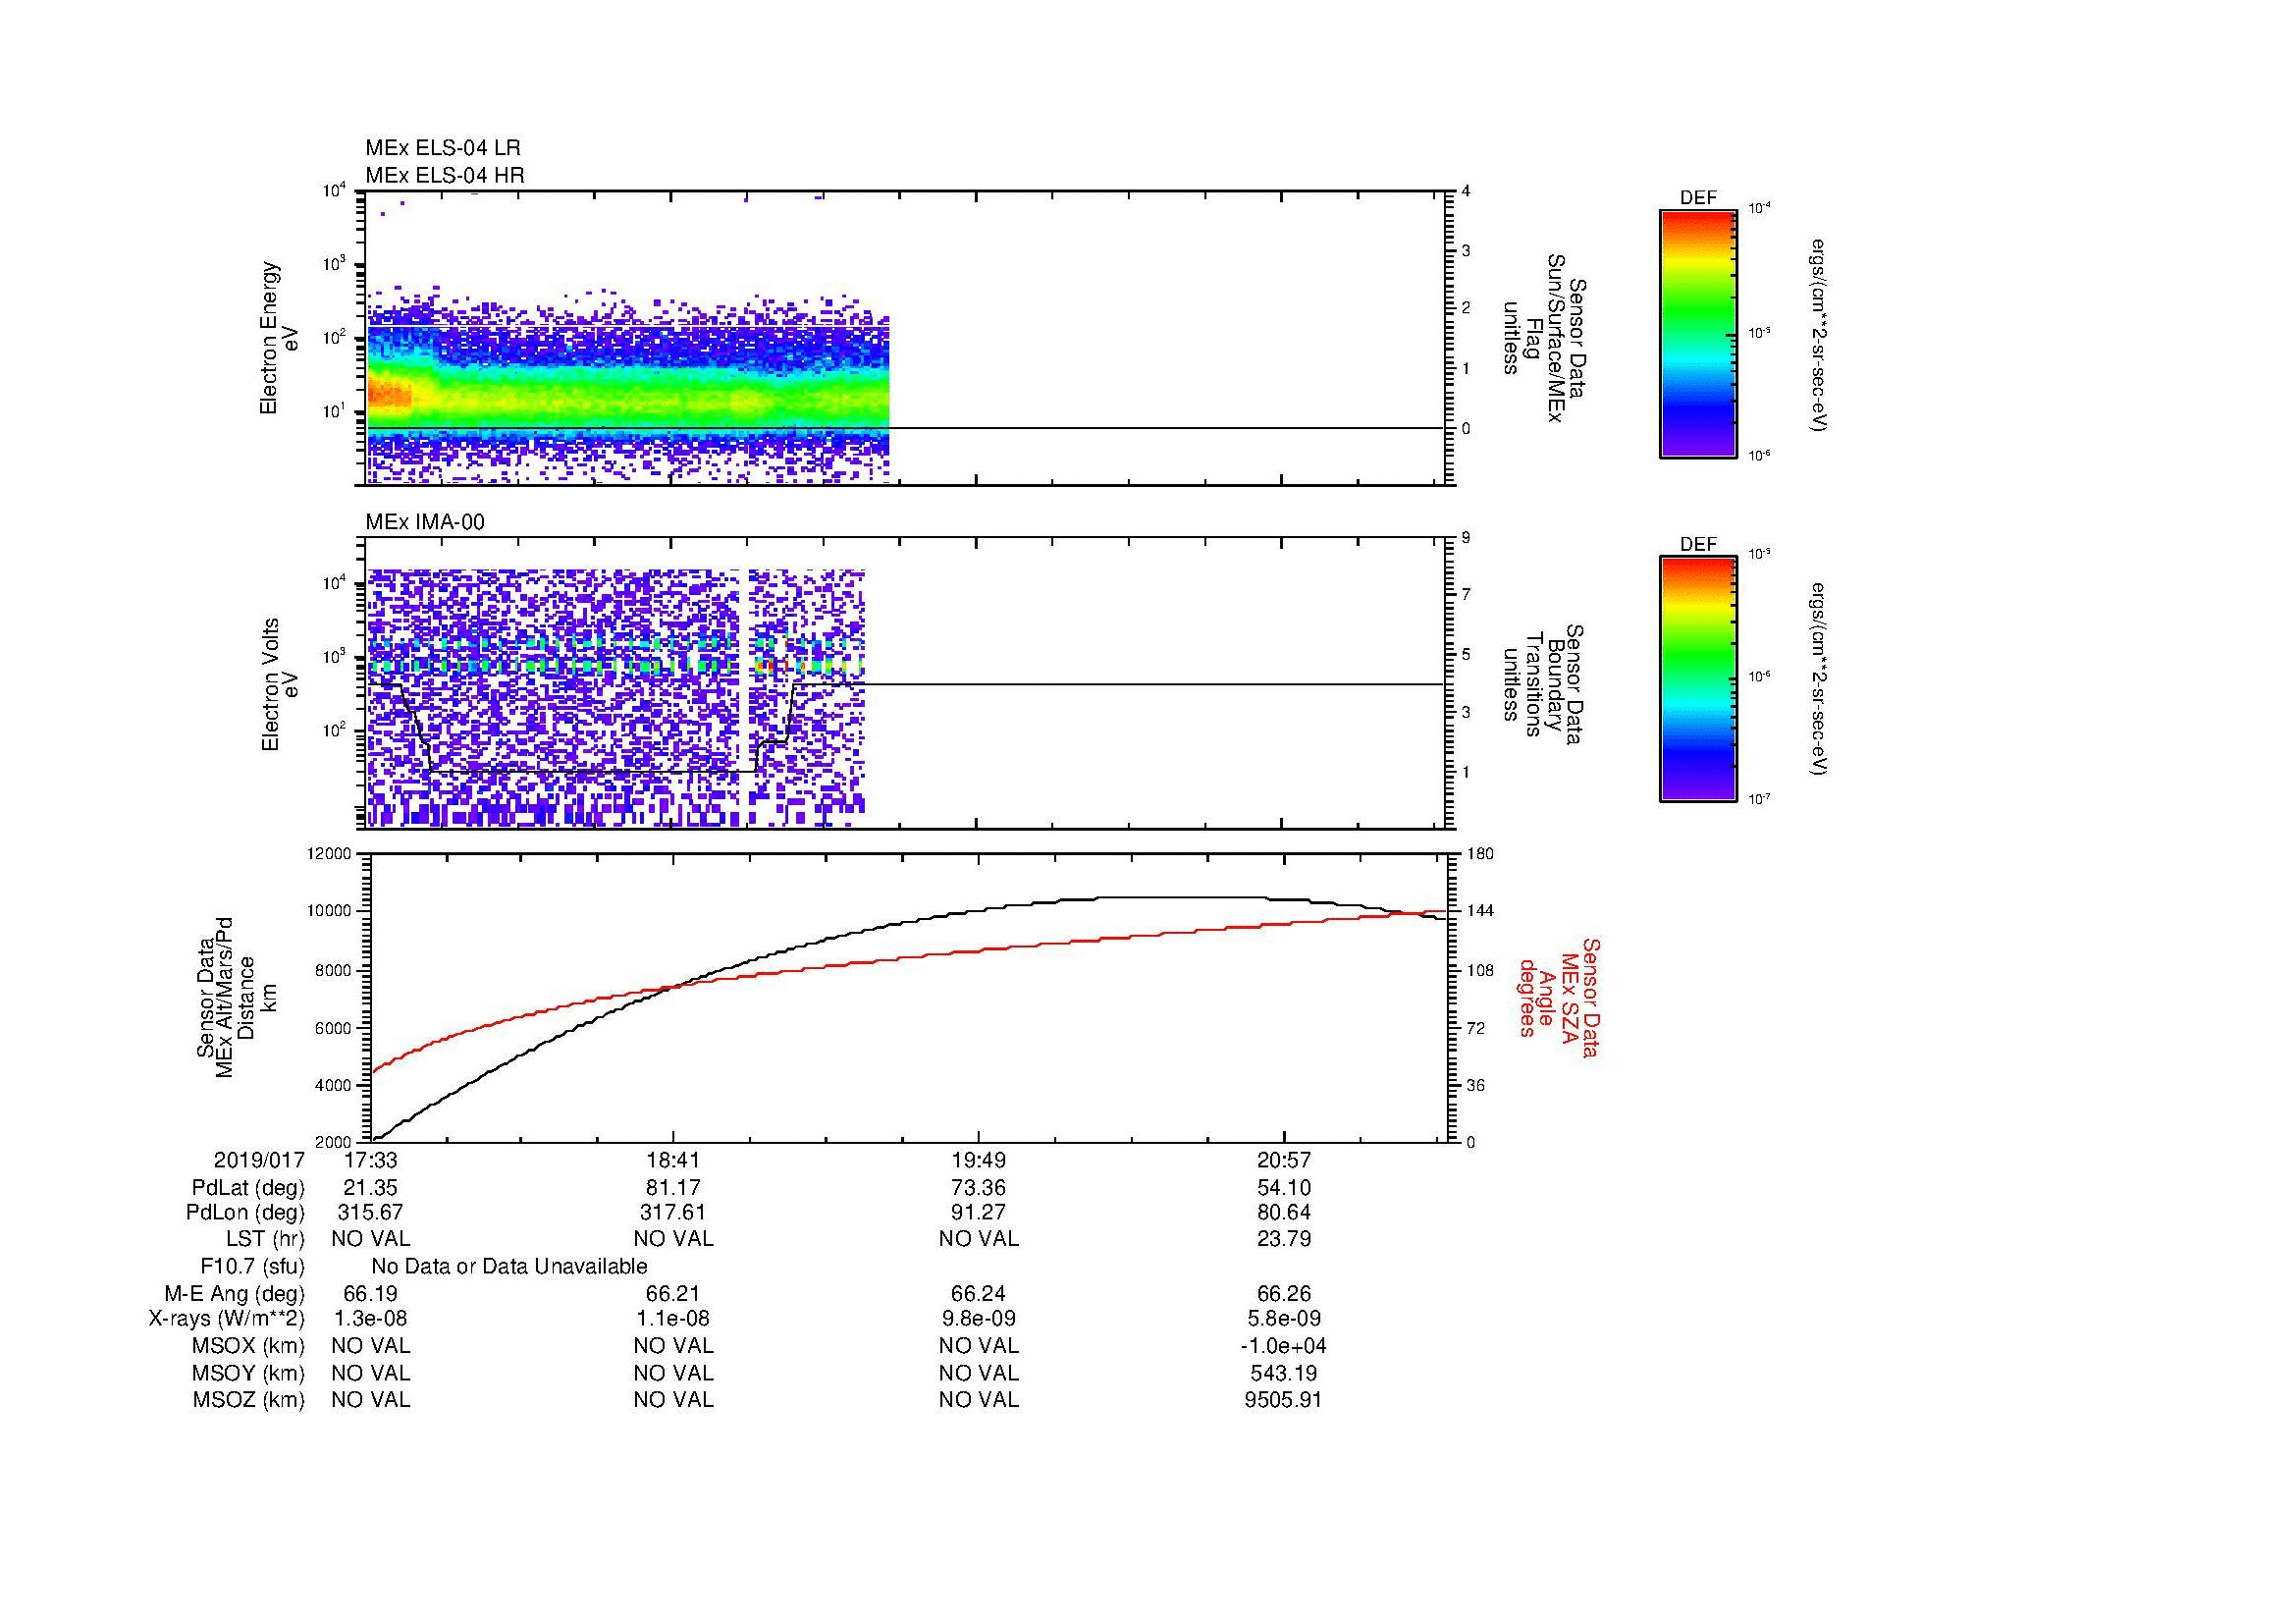
Task: Click PdLon value 91.27
Action: pos(979,1213)
